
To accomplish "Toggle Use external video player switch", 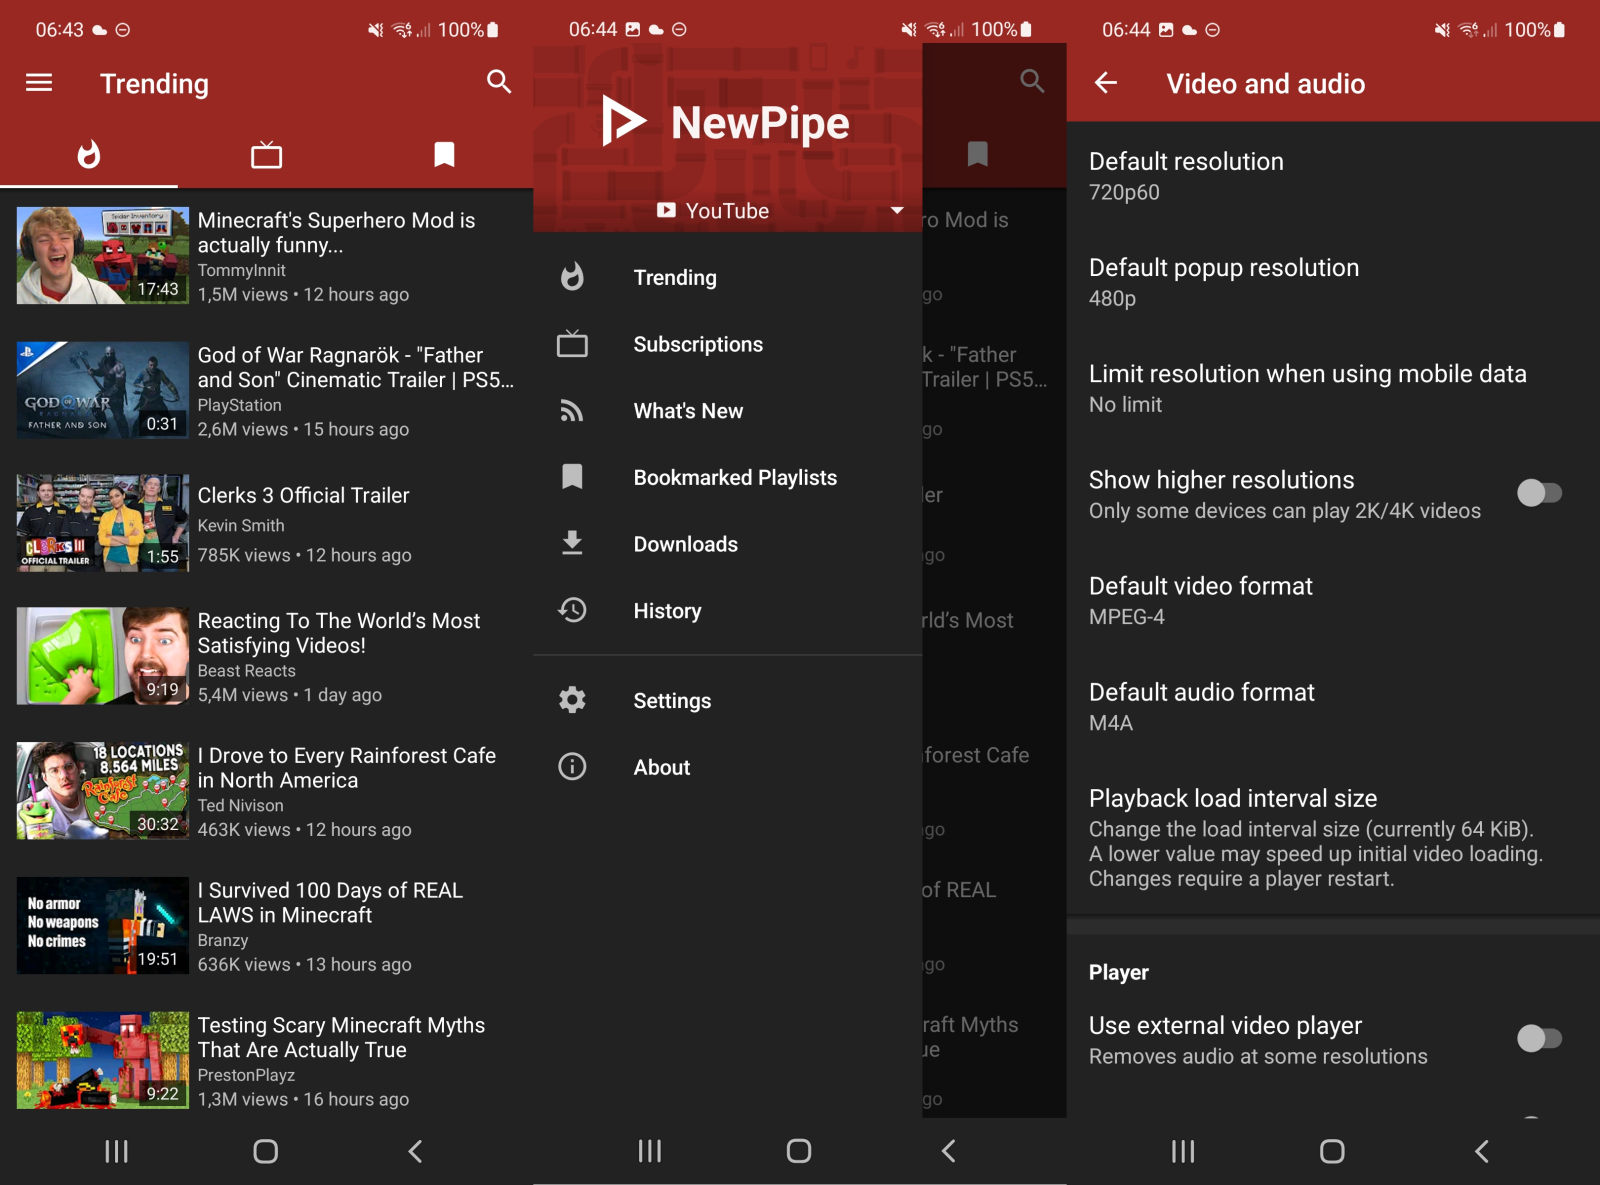I will click(1539, 1039).
